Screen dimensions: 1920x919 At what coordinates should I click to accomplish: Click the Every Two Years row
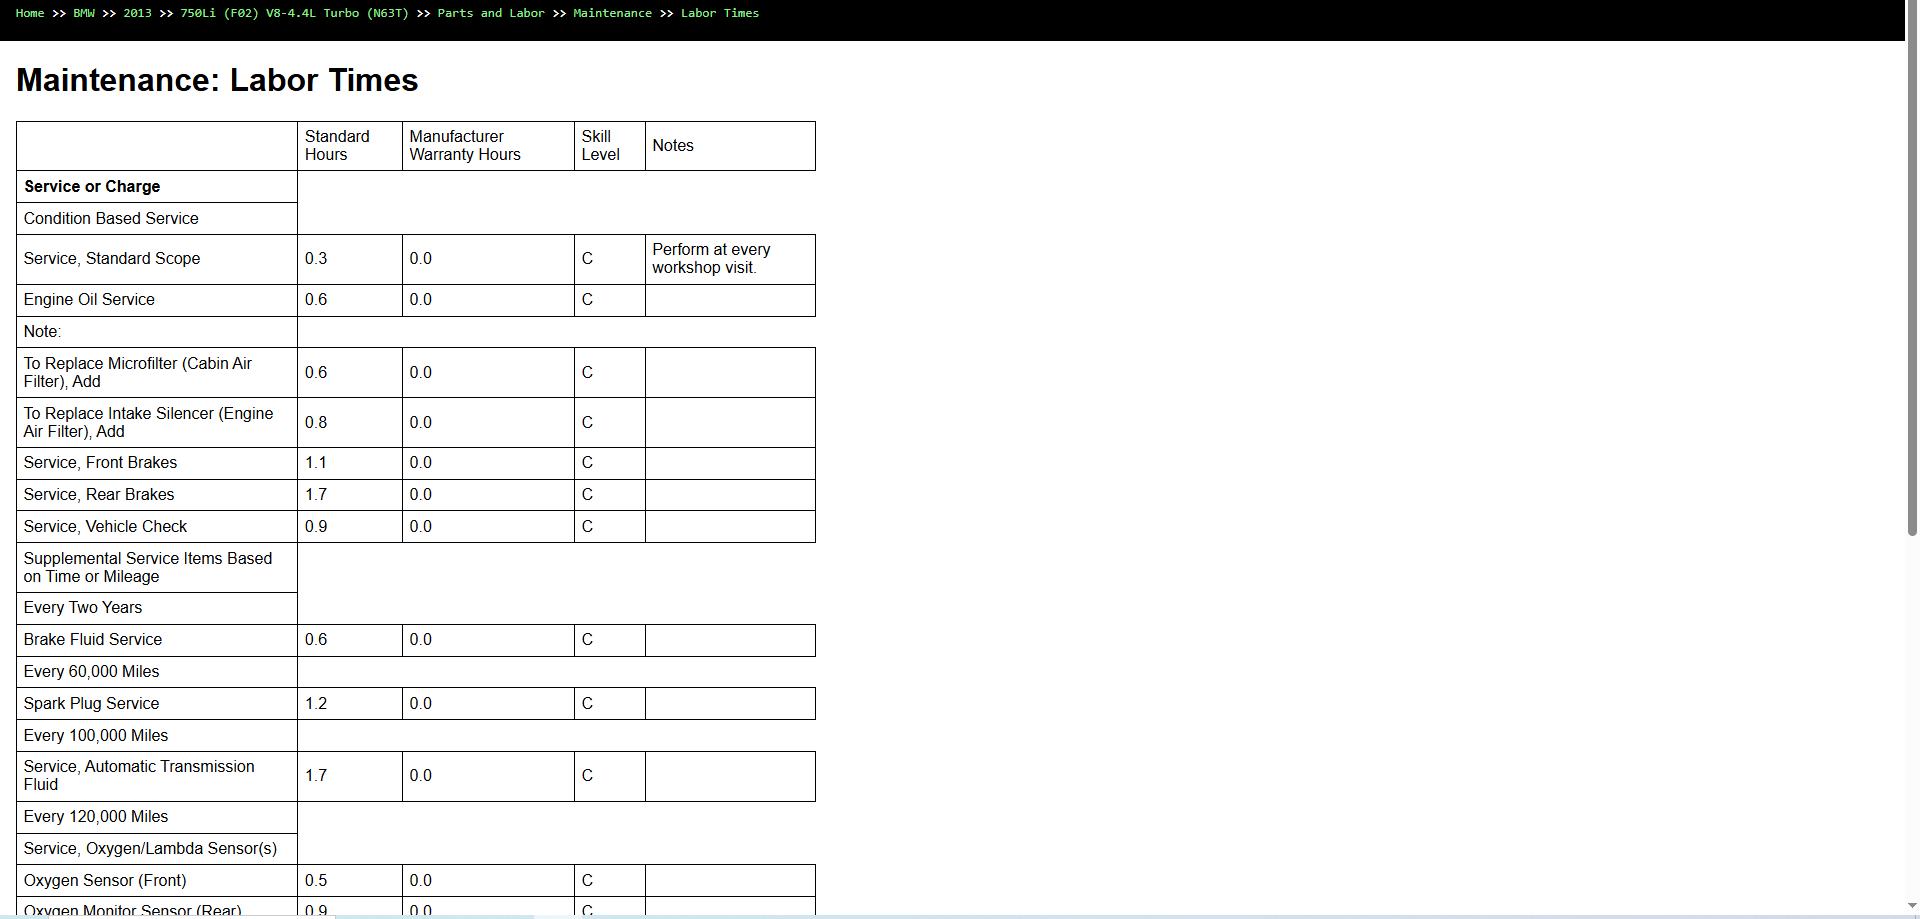[157, 608]
